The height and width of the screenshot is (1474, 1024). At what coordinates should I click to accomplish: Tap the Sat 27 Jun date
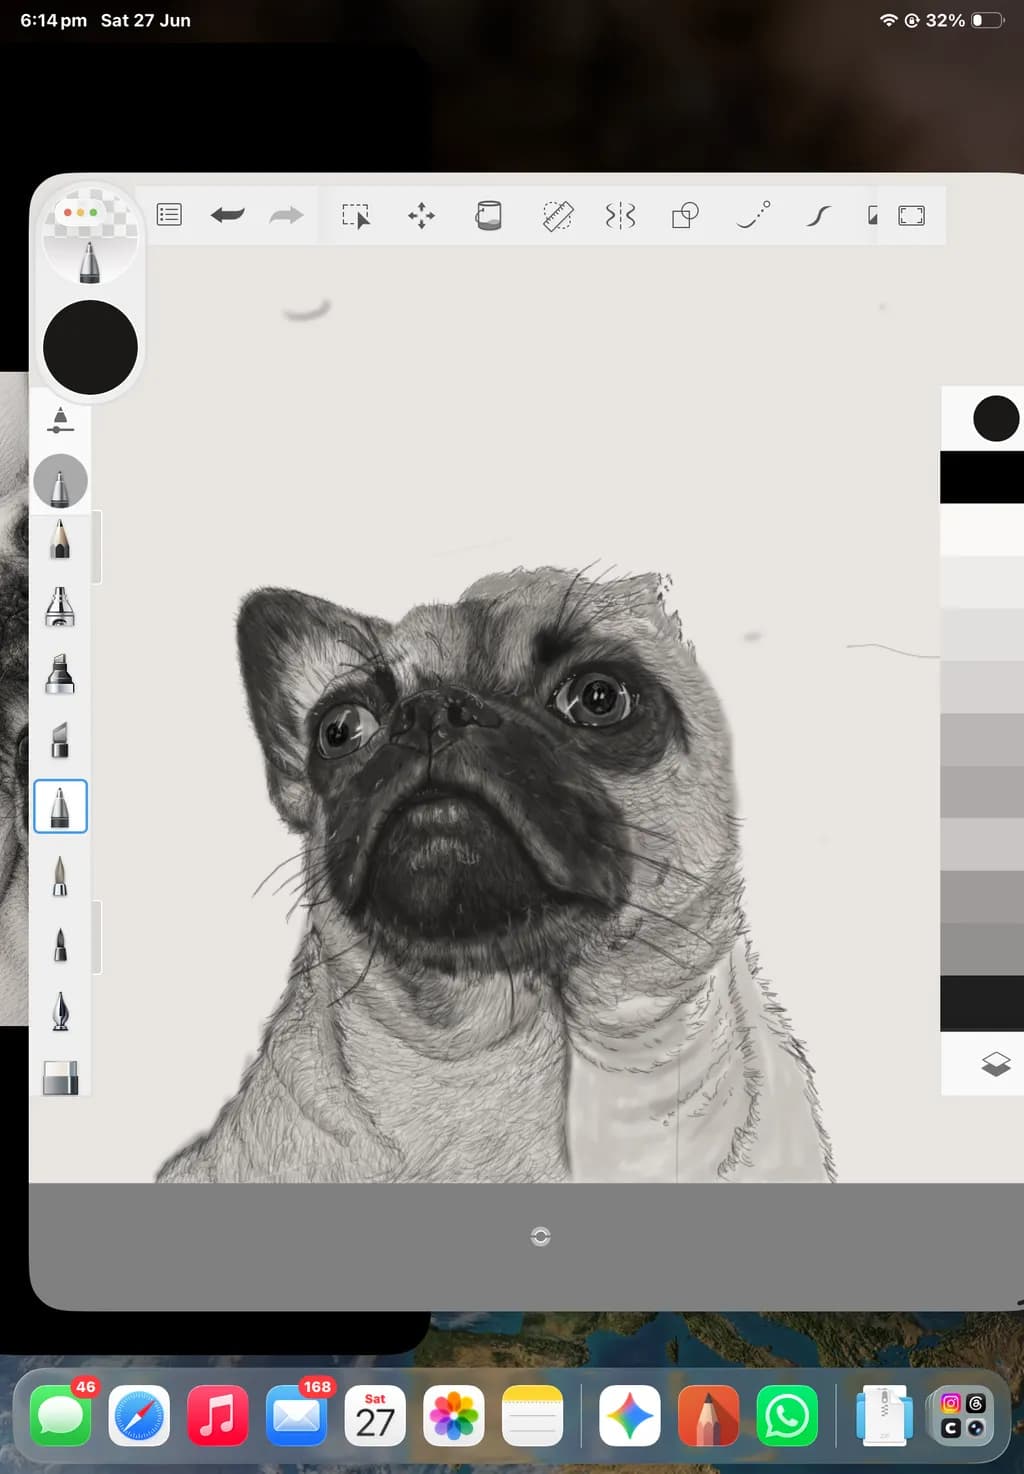[x=146, y=20]
